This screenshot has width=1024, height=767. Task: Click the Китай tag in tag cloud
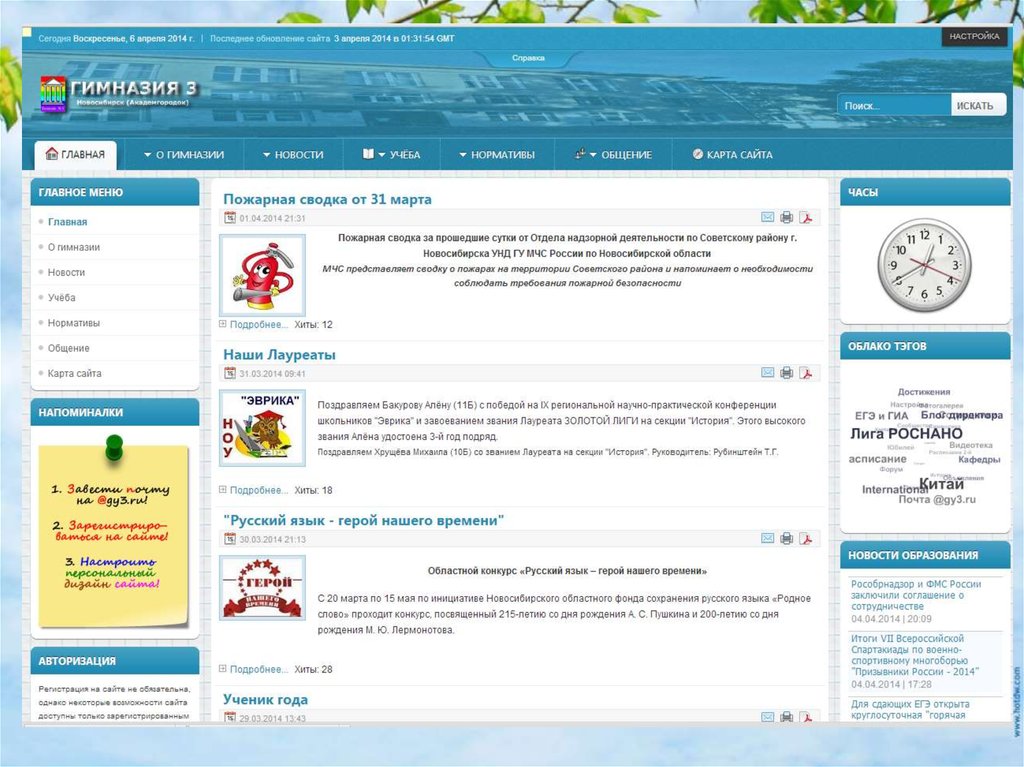(941, 484)
